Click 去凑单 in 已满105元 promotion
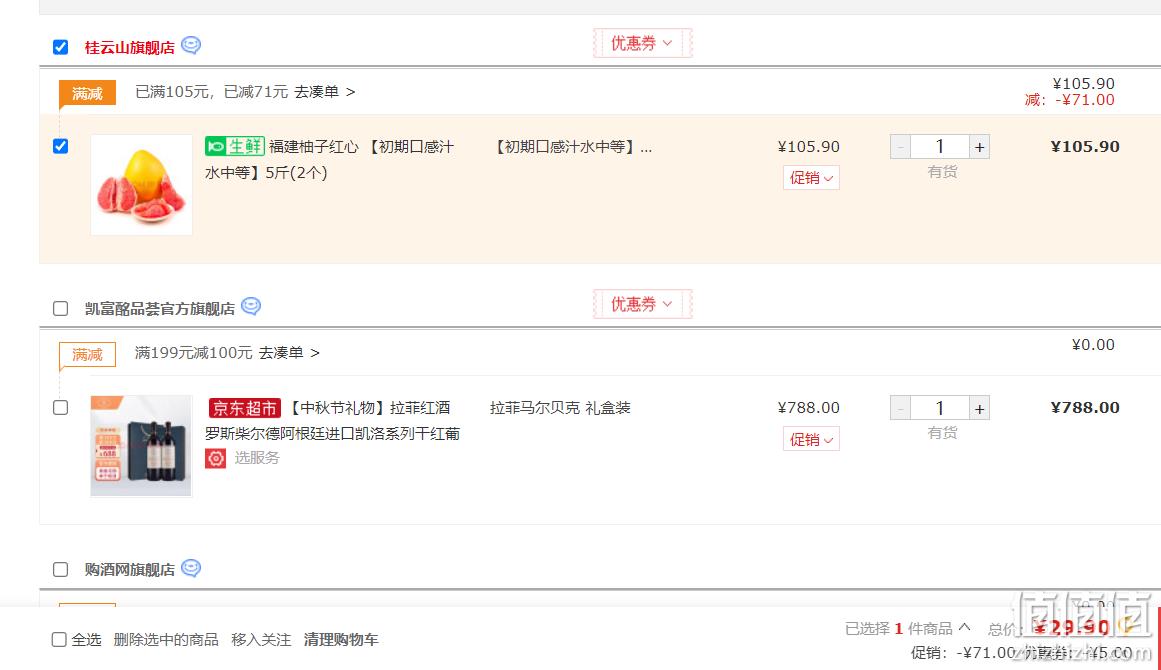Viewport: 1161px width, 670px height. click(324, 92)
